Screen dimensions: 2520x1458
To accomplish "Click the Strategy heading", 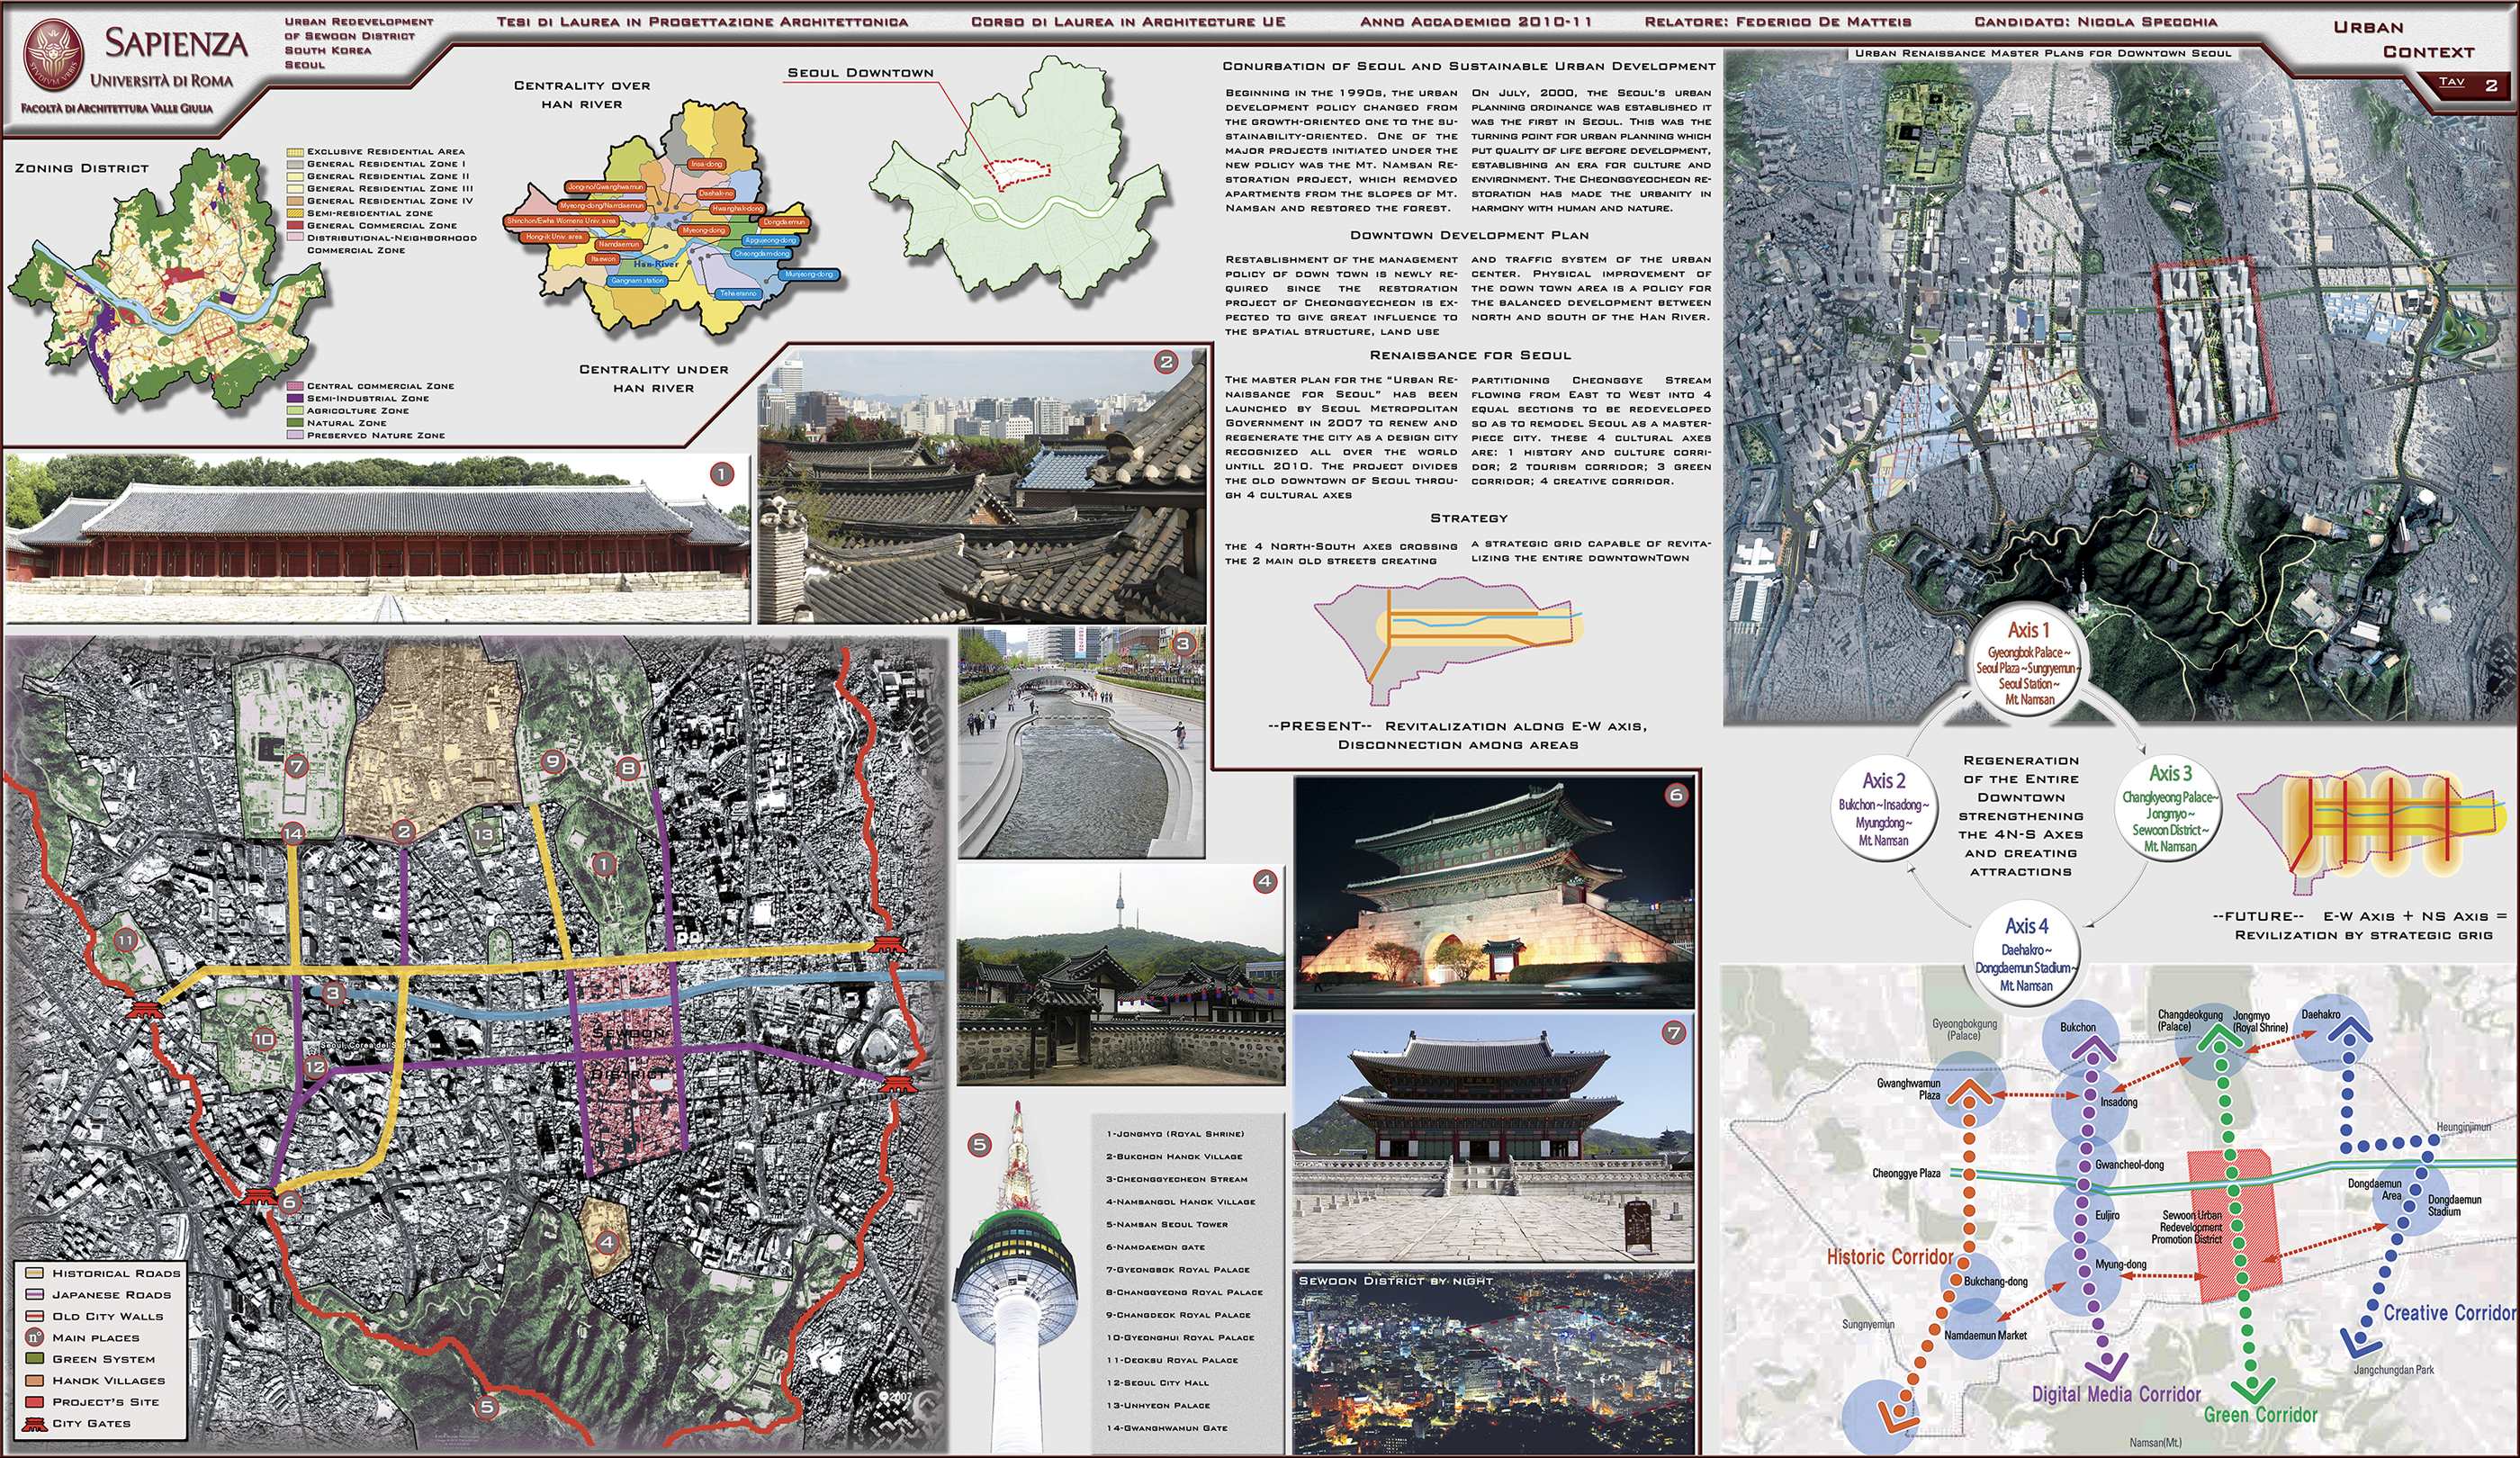I will tap(1469, 518).
